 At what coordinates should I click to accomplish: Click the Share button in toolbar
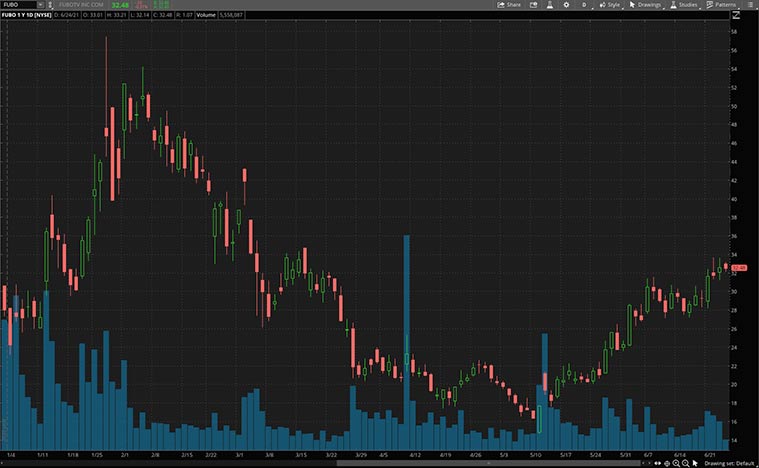coord(509,5)
